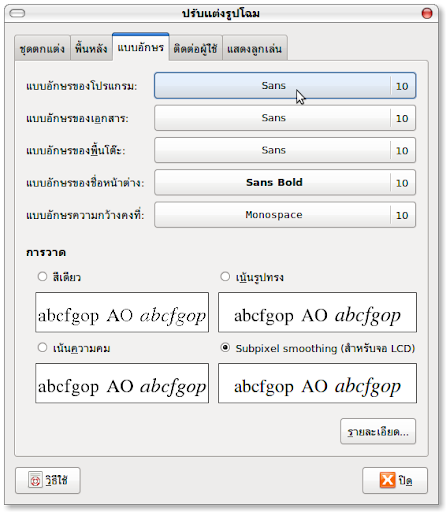Click the window menu pill icon in title bar
The width and height of the screenshot is (446, 512).
coord(17,13)
